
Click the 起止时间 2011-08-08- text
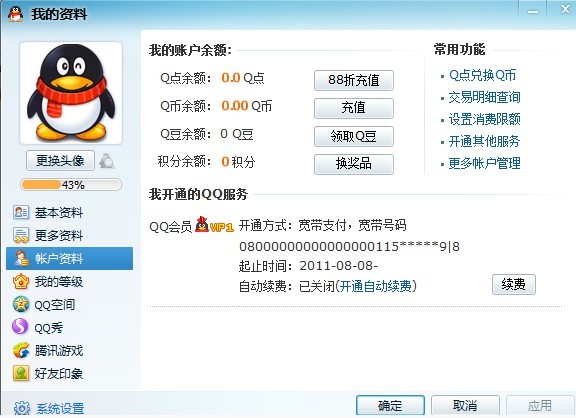308,266
